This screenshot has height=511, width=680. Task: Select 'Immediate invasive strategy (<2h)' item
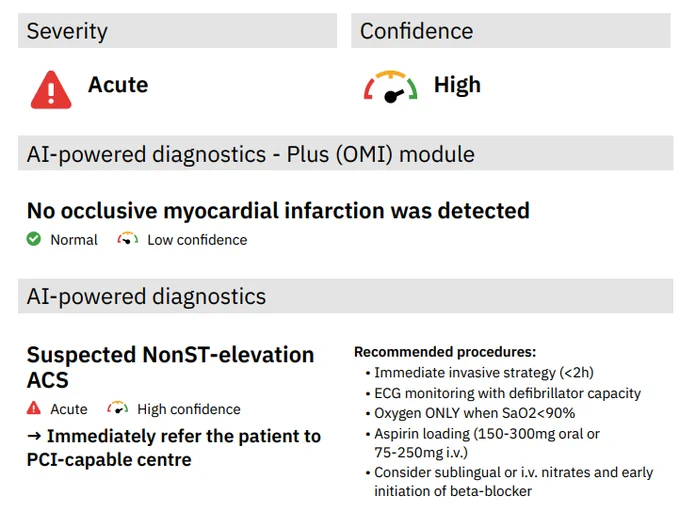tap(484, 373)
